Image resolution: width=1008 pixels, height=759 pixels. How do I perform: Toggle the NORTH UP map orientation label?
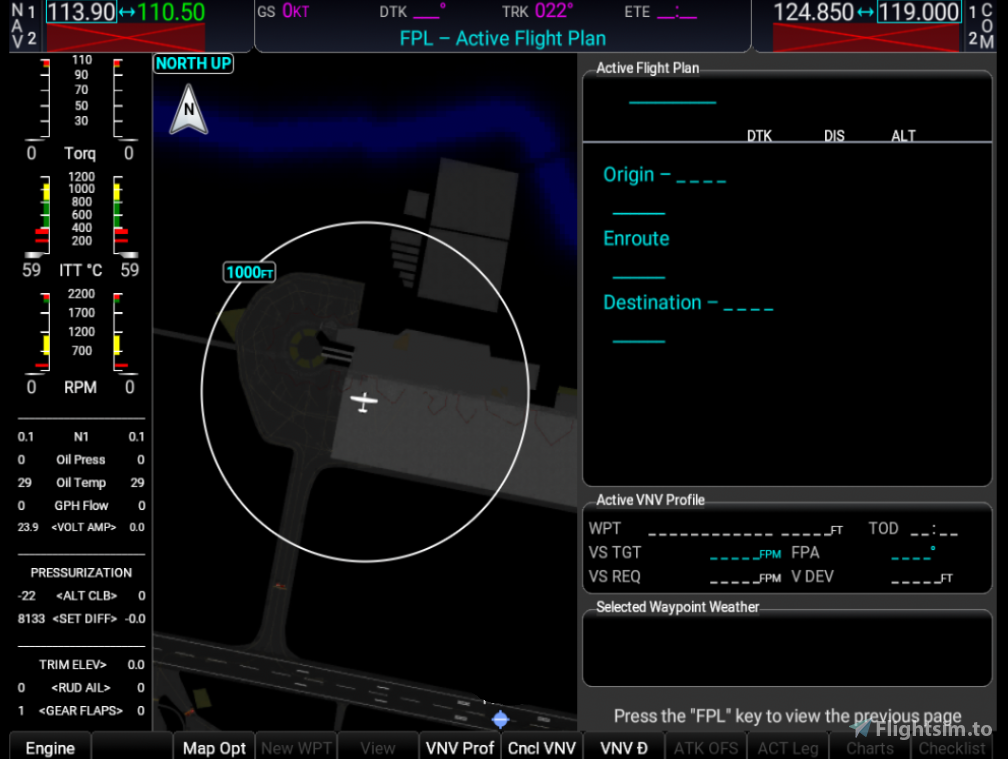(x=193, y=63)
